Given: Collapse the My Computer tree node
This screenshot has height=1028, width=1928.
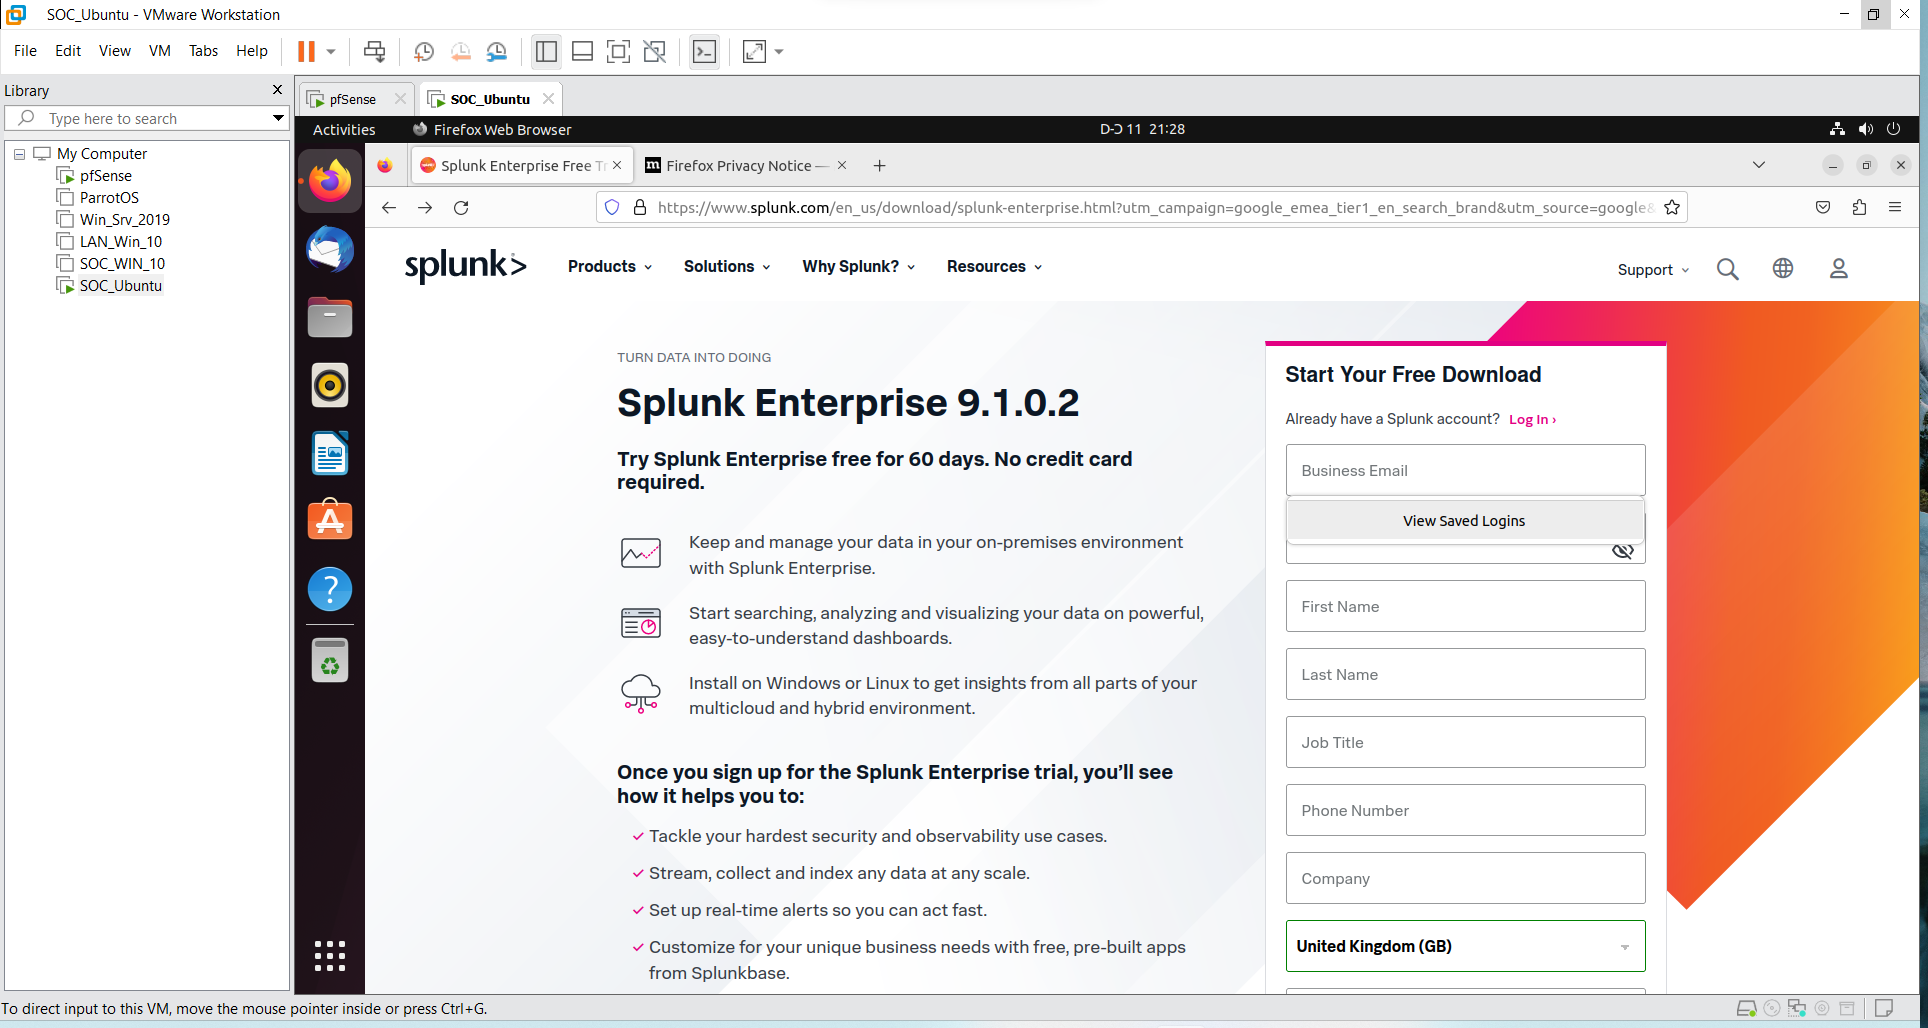Looking at the screenshot, I should (x=19, y=154).
